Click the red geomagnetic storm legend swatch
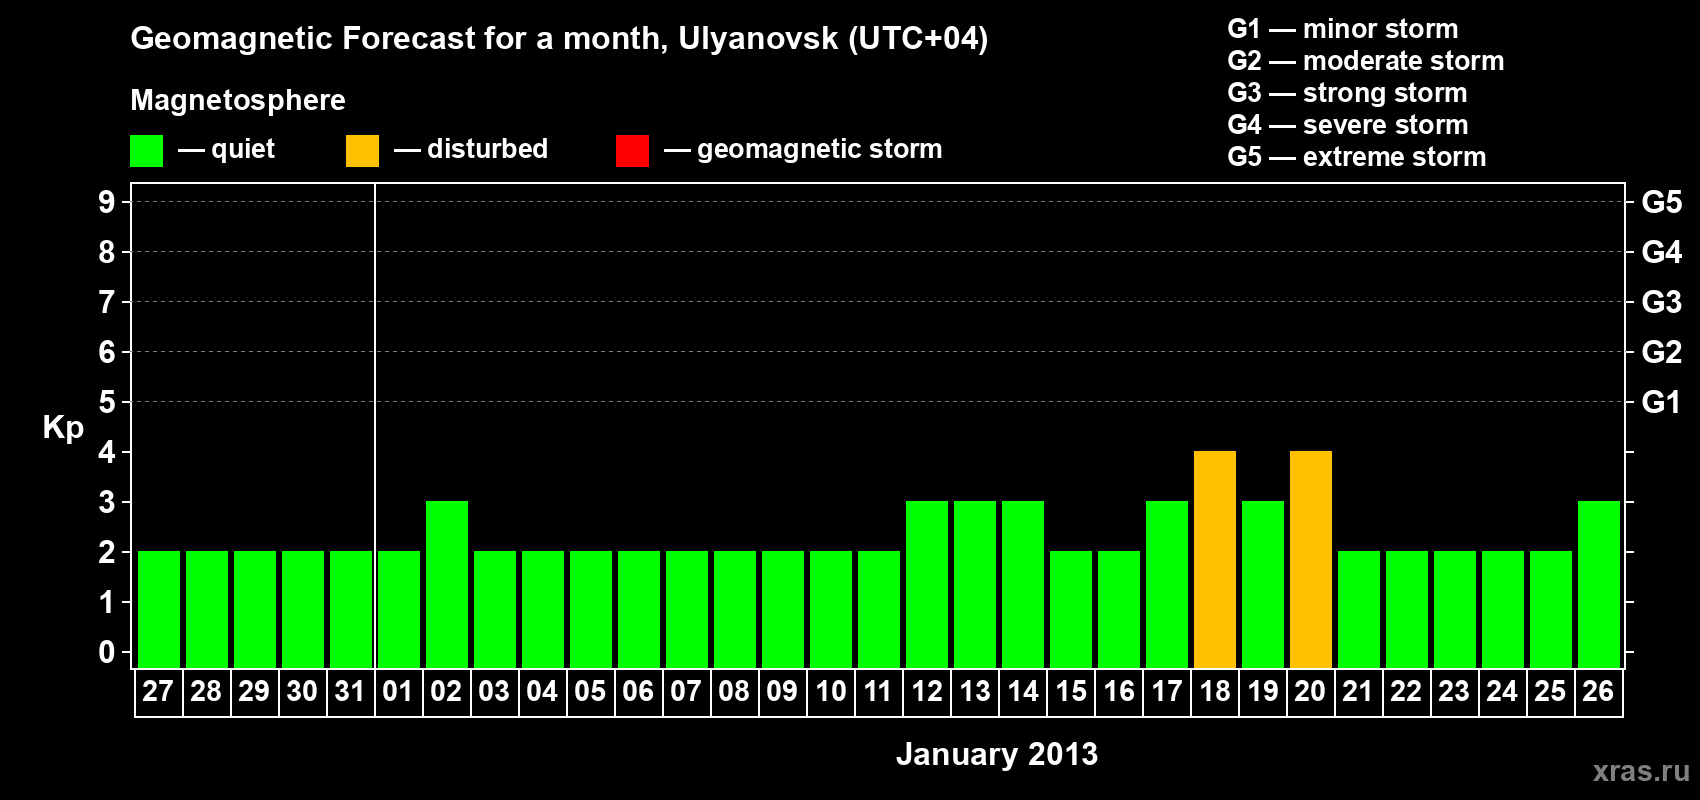The height and width of the screenshot is (800, 1700). pos(632,151)
